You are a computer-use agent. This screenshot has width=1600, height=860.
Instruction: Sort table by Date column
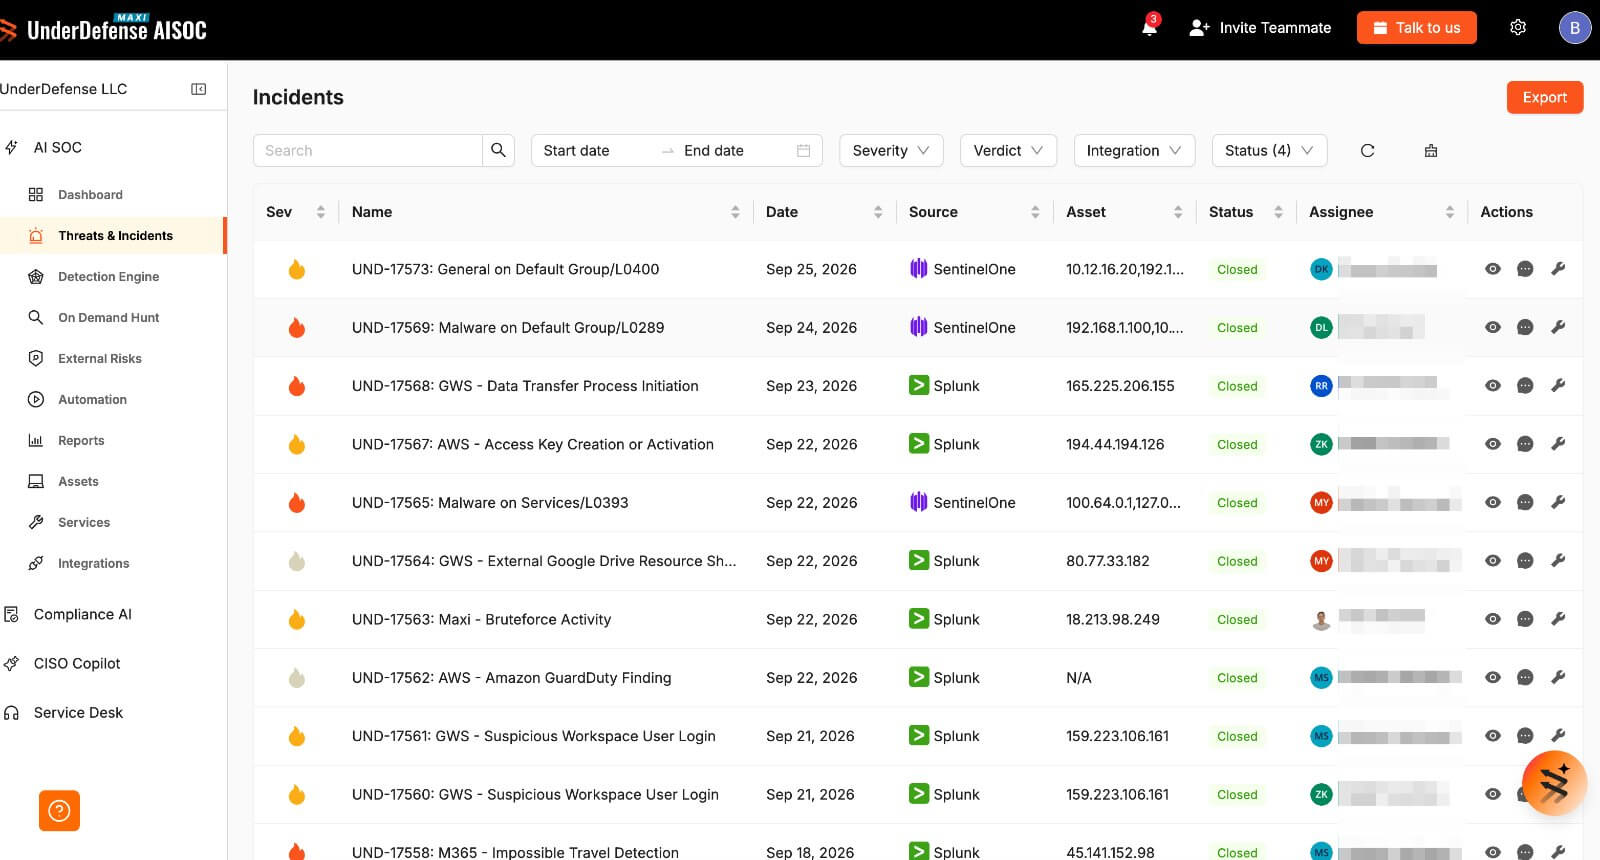[x=878, y=212]
